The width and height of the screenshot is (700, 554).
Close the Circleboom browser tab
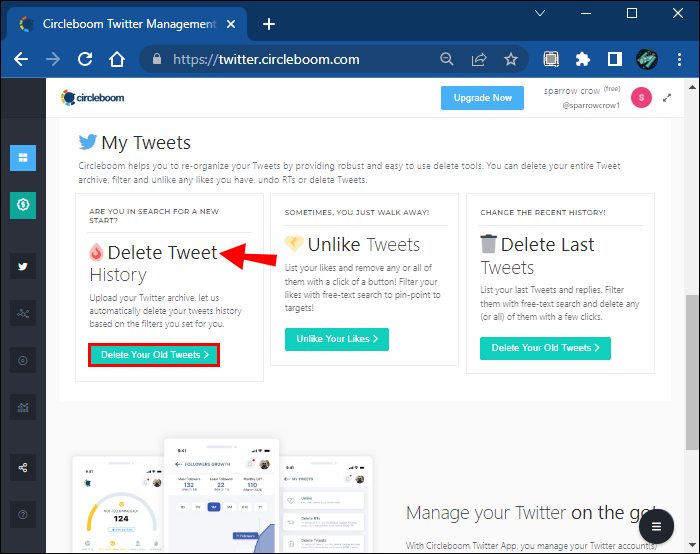click(x=231, y=24)
